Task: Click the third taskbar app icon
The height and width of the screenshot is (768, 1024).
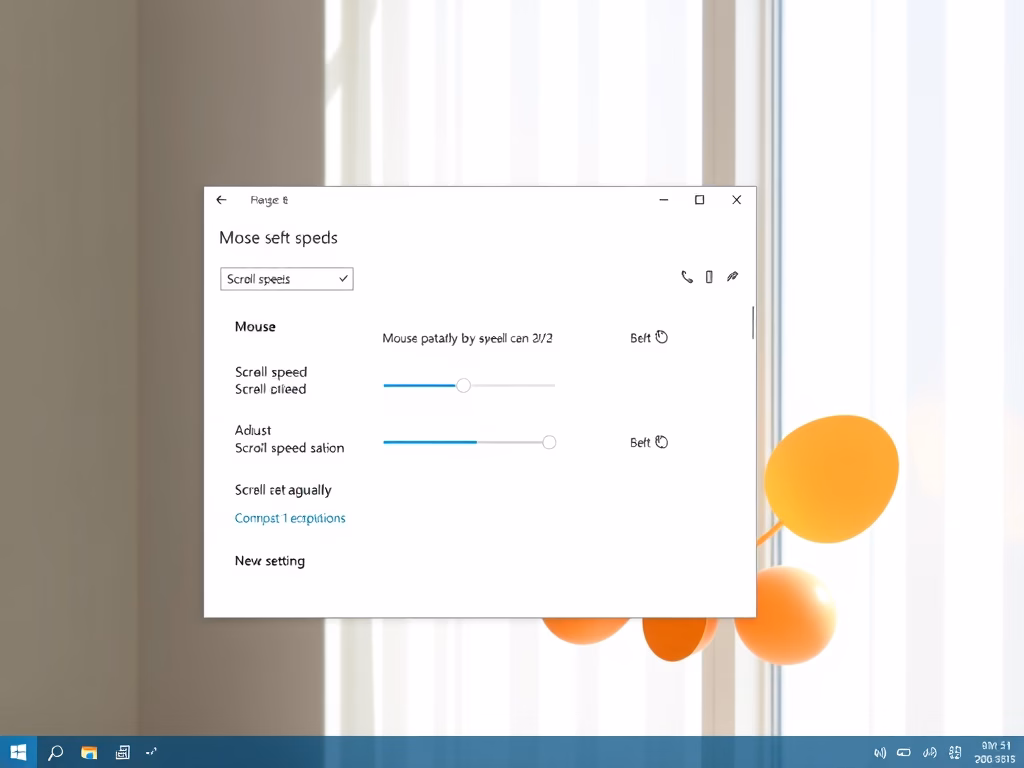Action: click(x=122, y=752)
